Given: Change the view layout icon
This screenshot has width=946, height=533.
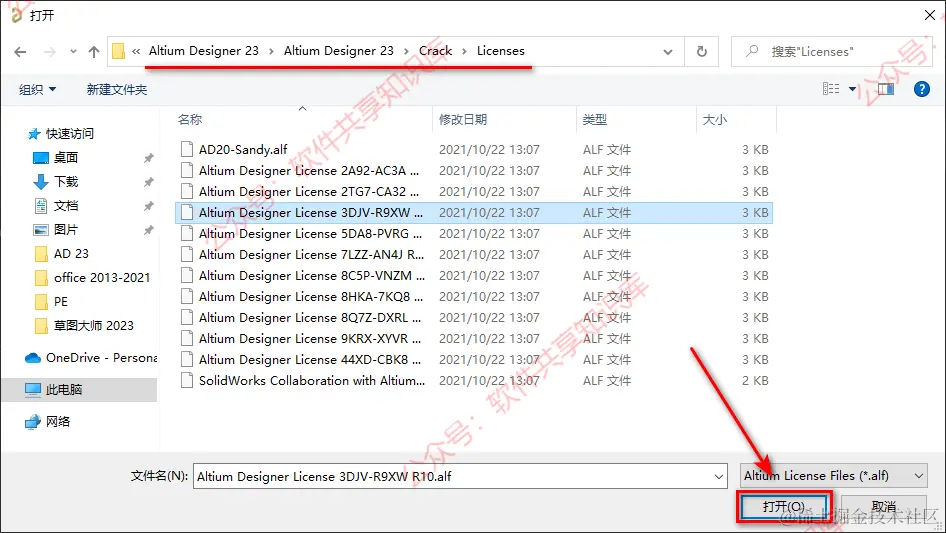Looking at the screenshot, I should (831, 89).
